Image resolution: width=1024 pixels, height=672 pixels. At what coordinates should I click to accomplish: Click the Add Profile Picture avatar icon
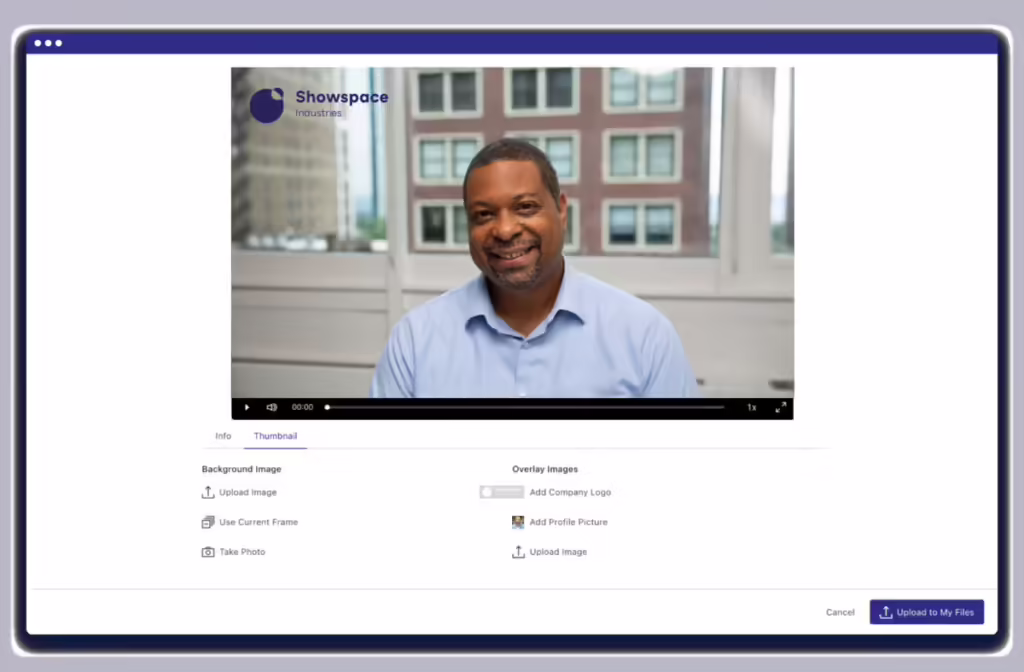518,522
